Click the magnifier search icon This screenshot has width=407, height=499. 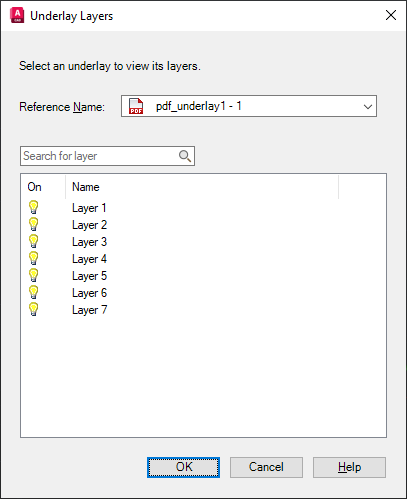185,156
